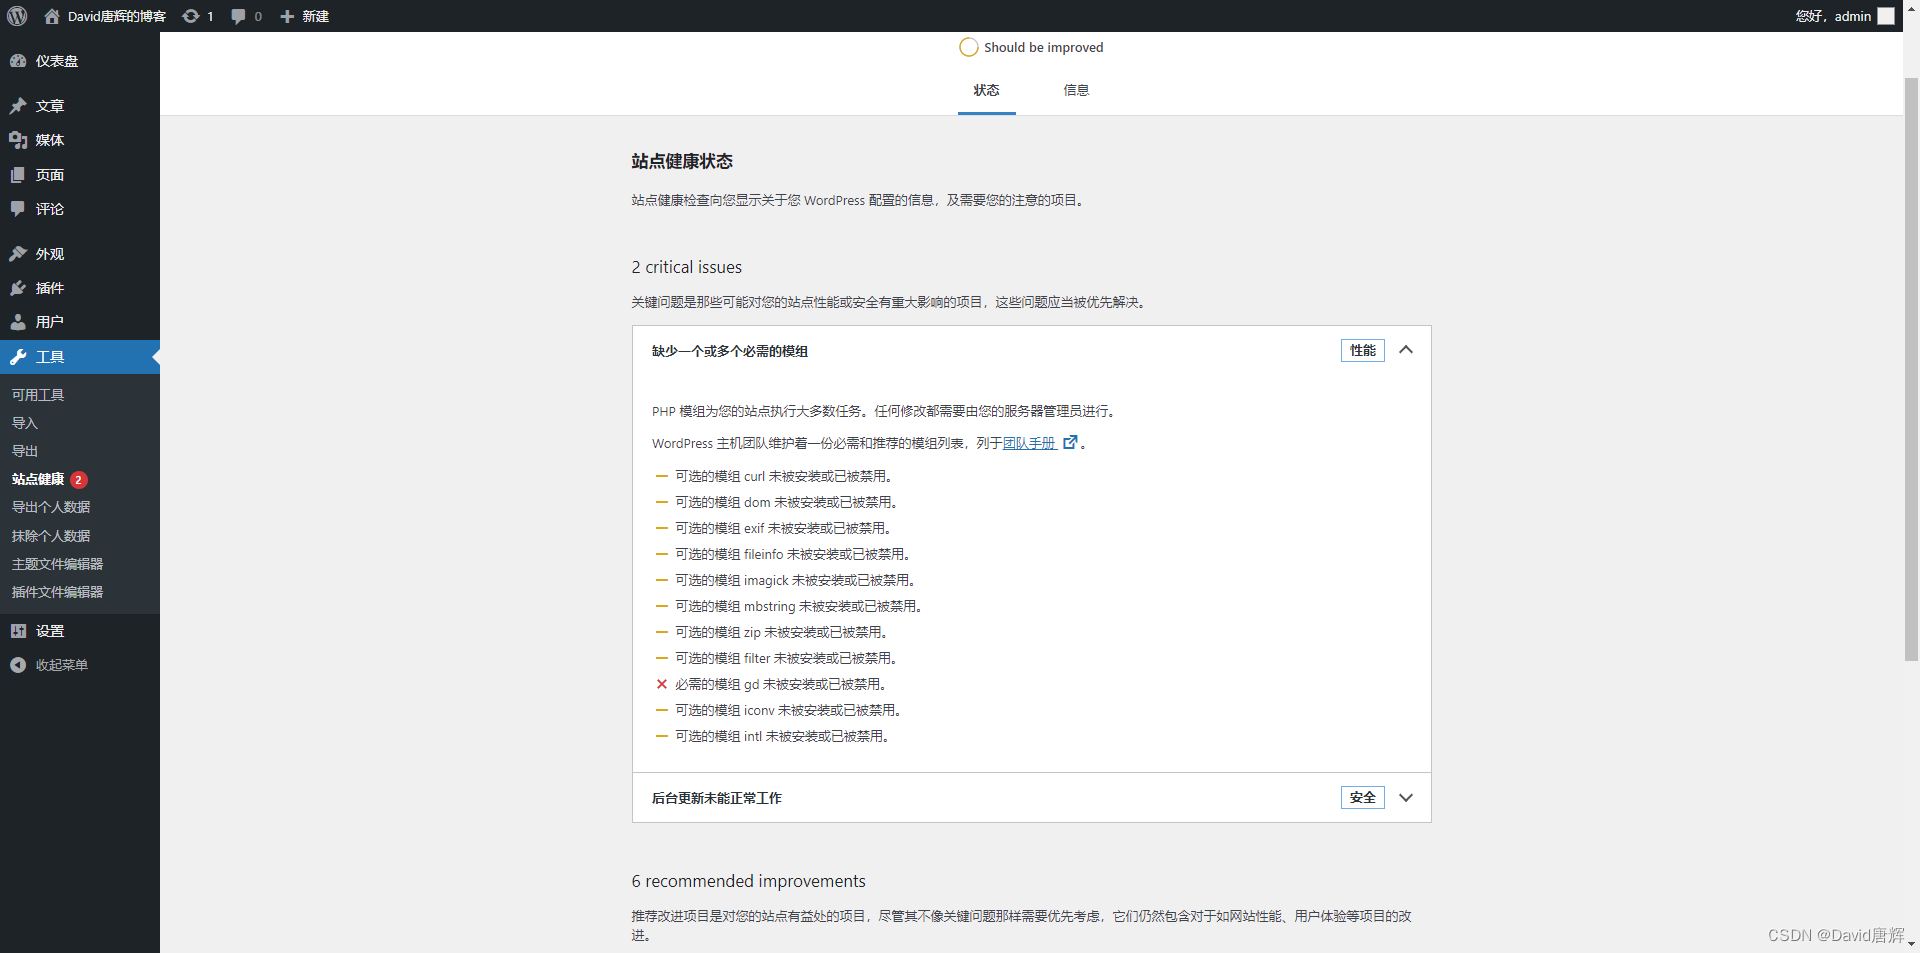Click the 后台更新未能正常工作 heading
The height and width of the screenshot is (953, 1920).
717,798
